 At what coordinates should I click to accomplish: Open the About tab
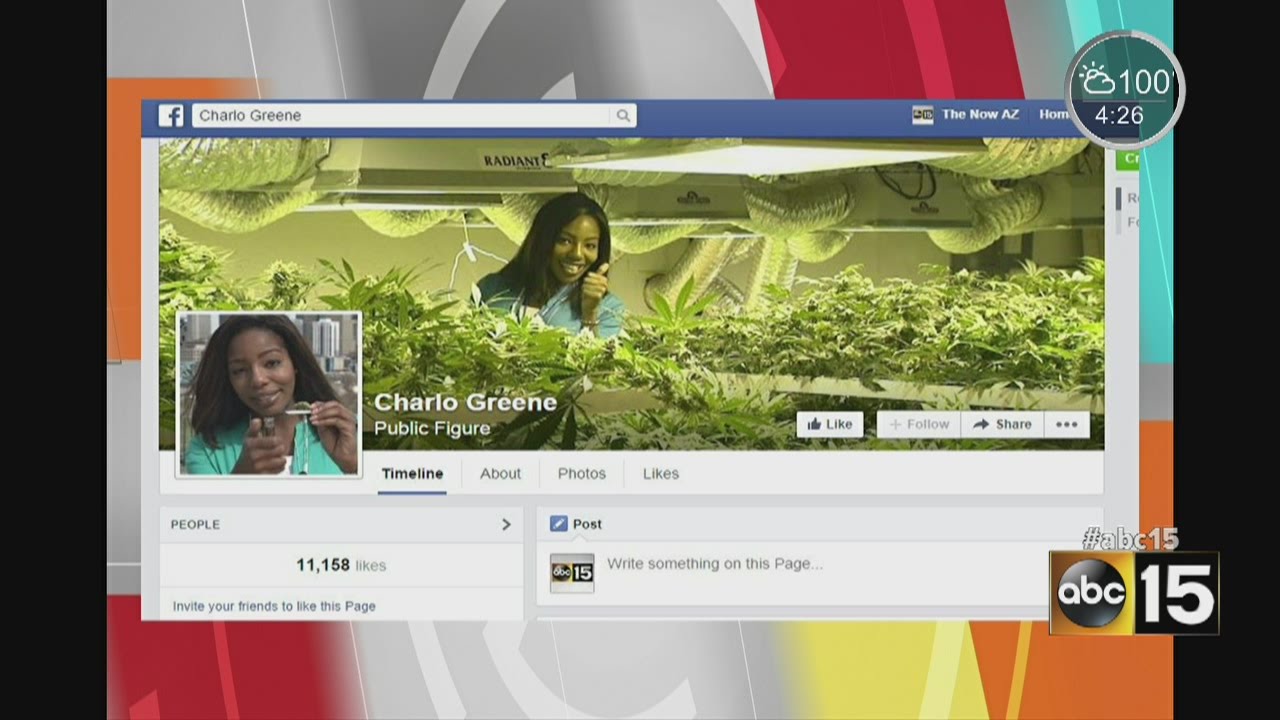pos(500,474)
